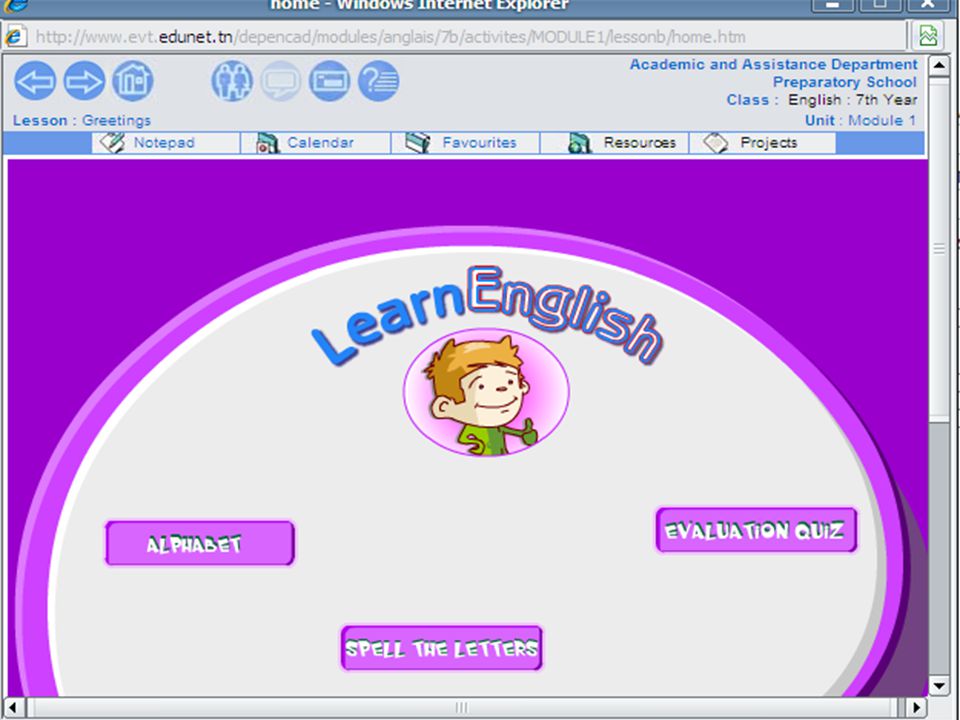
Task: Maximize the Internet Explorer window
Action: pyautogui.click(x=880, y=6)
